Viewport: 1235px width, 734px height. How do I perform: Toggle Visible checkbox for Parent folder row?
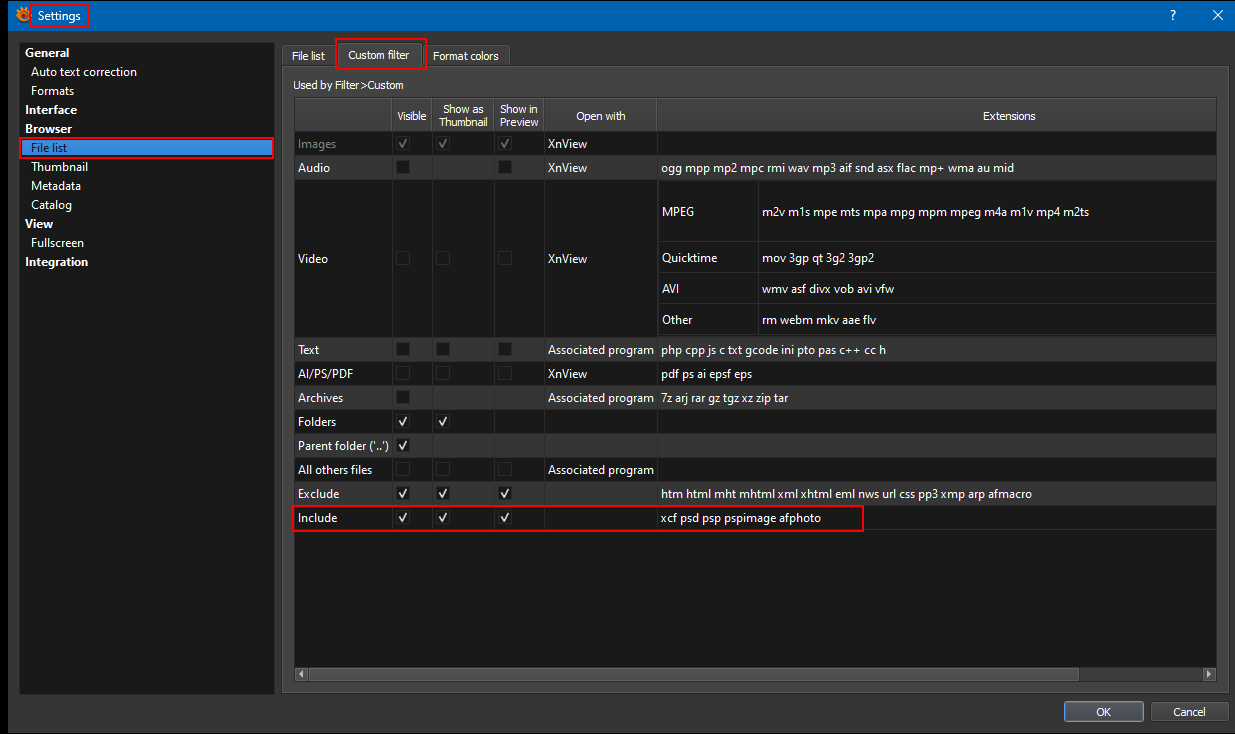coord(403,446)
